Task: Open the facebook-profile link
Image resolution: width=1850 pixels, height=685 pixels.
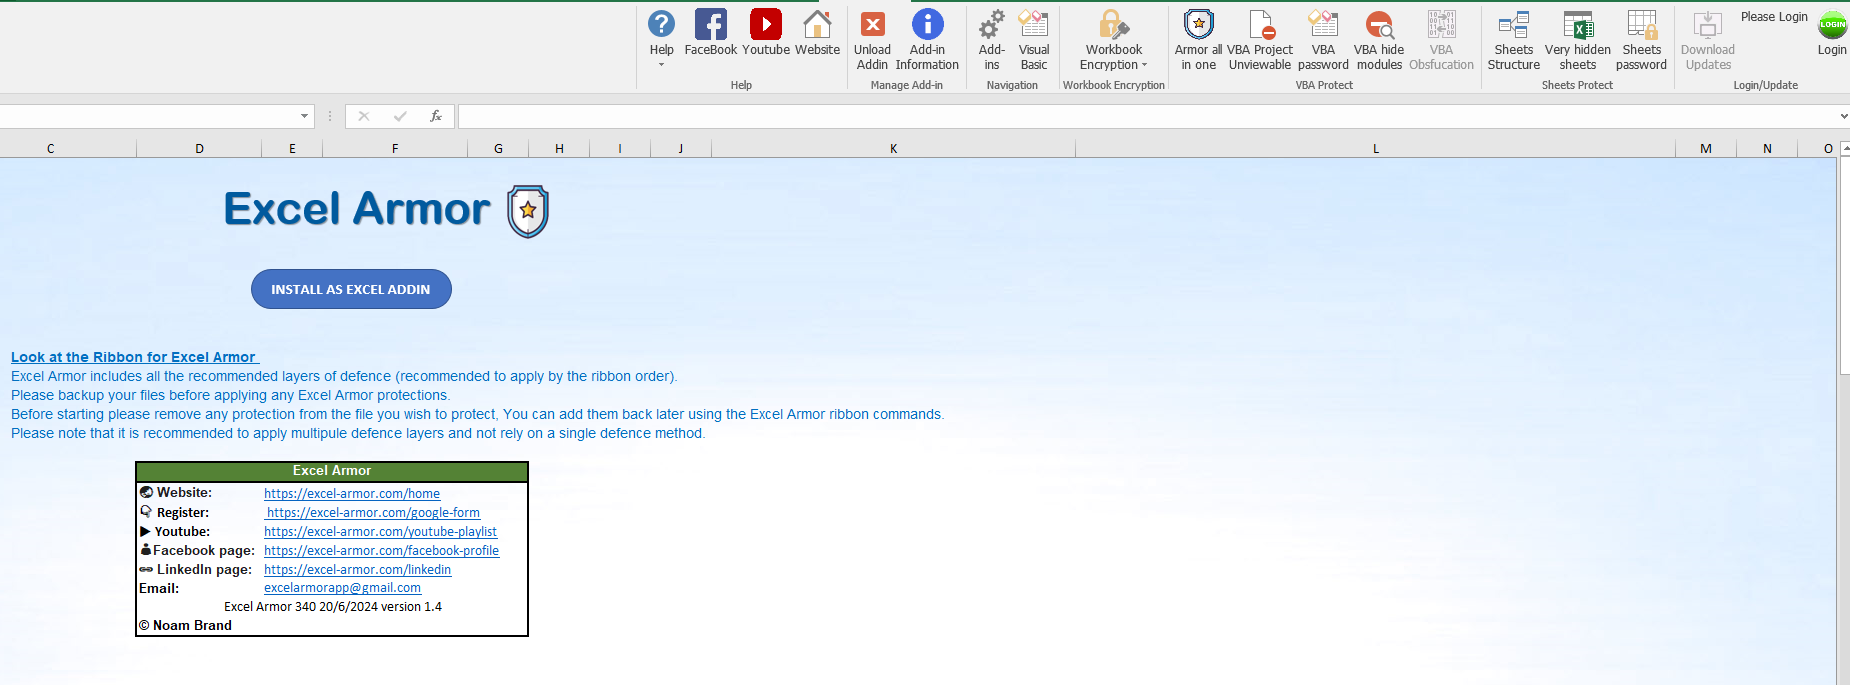Action: pos(381,551)
